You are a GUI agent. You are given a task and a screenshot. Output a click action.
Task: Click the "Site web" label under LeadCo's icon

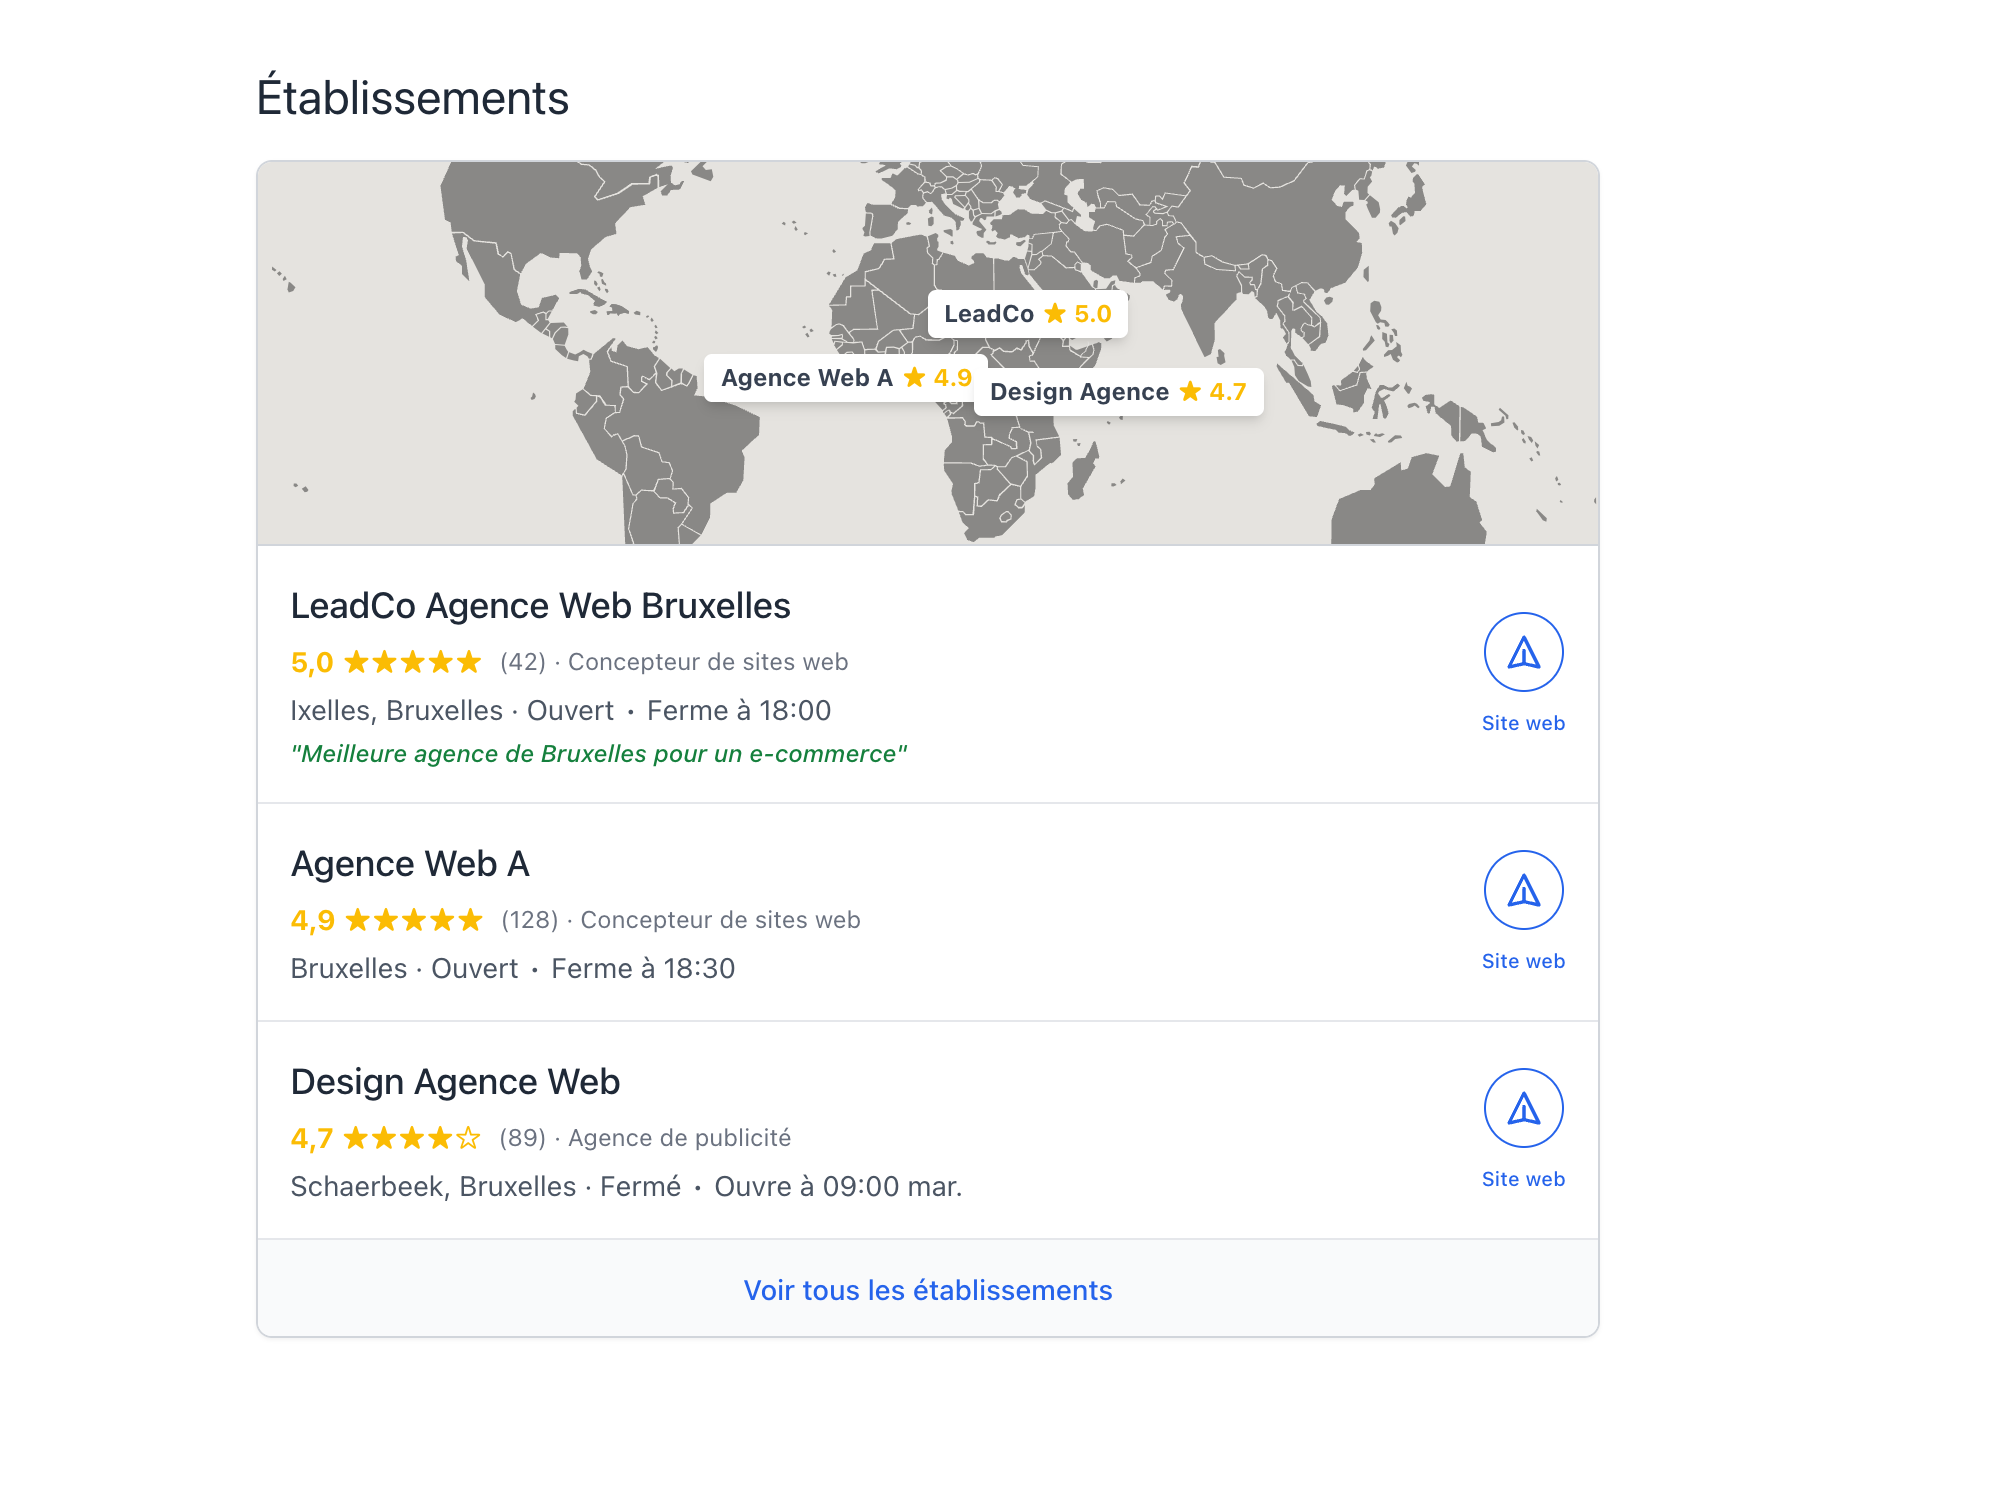[x=1522, y=723]
